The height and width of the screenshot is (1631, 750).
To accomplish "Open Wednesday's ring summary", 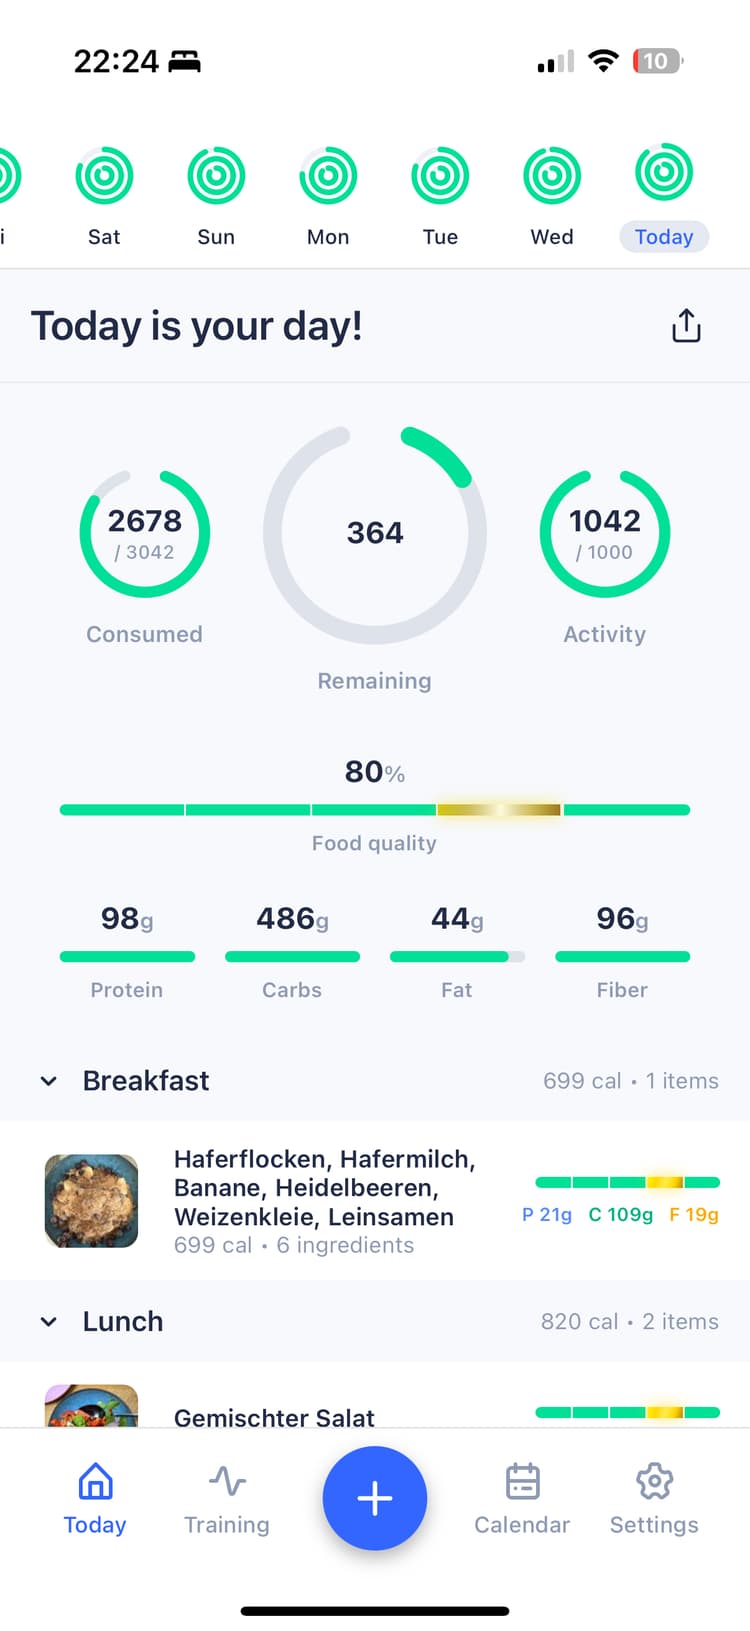I will click(x=552, y=176).
